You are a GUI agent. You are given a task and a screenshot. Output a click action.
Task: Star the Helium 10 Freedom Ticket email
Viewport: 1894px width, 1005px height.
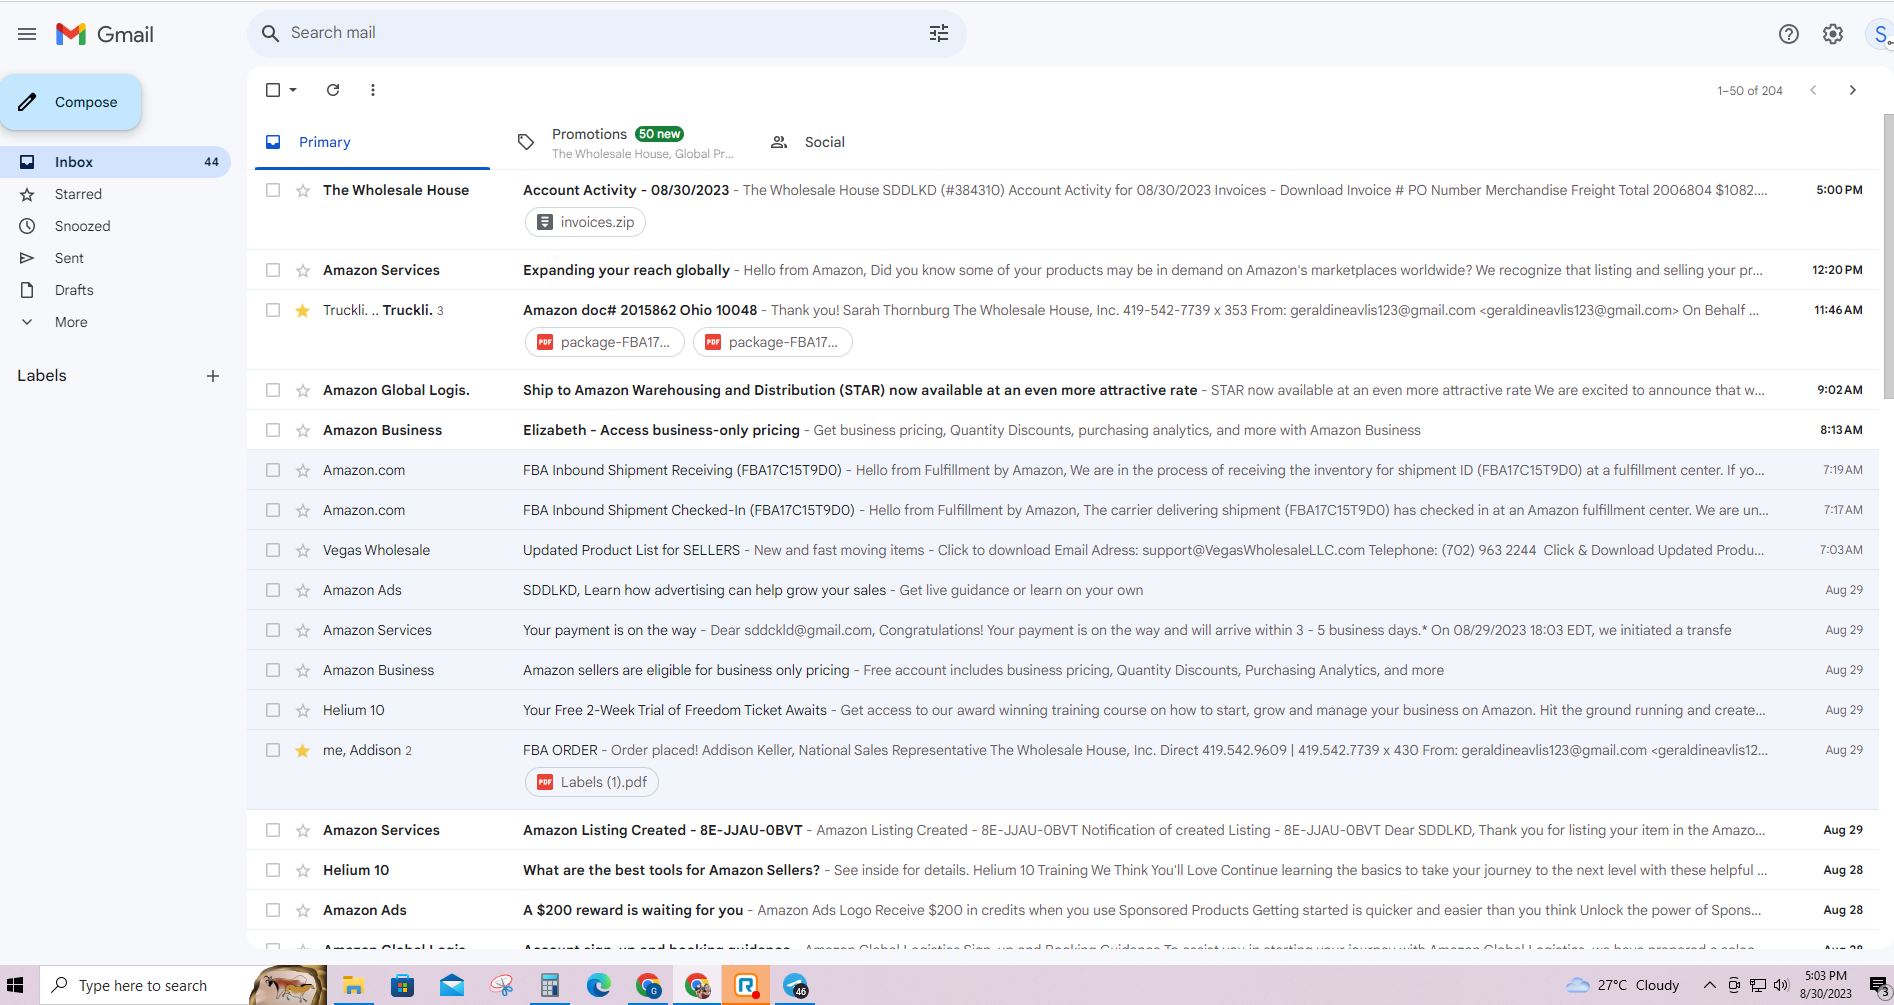click(303, 710)
